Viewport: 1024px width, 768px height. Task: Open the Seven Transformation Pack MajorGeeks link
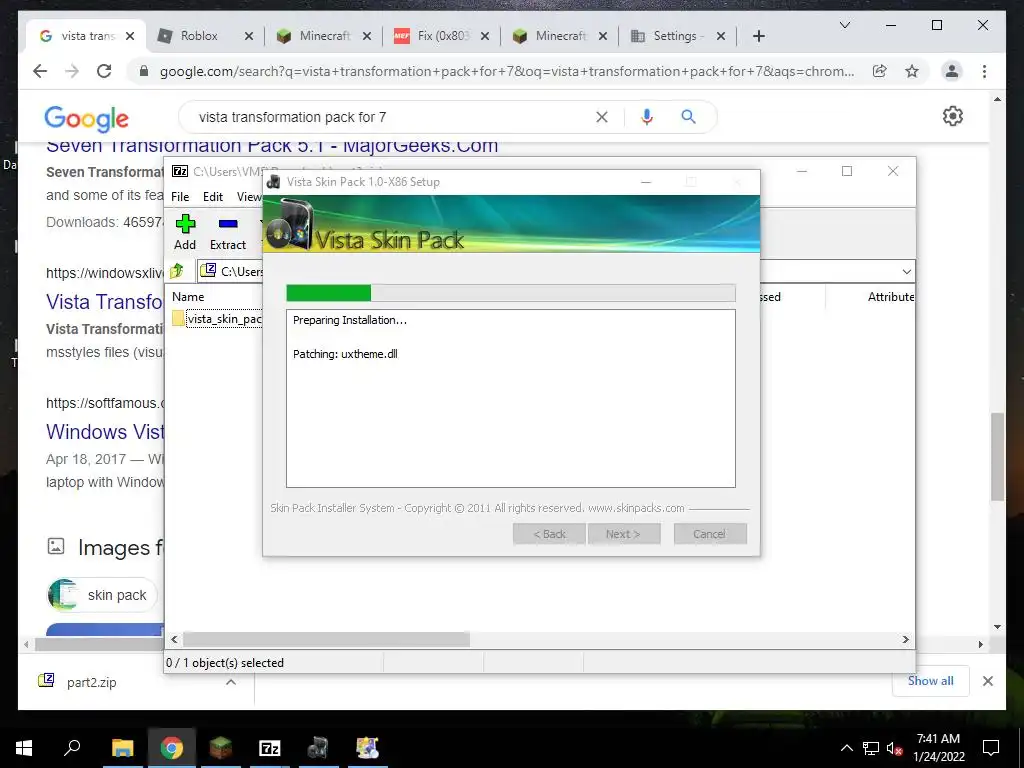point(272,146)
